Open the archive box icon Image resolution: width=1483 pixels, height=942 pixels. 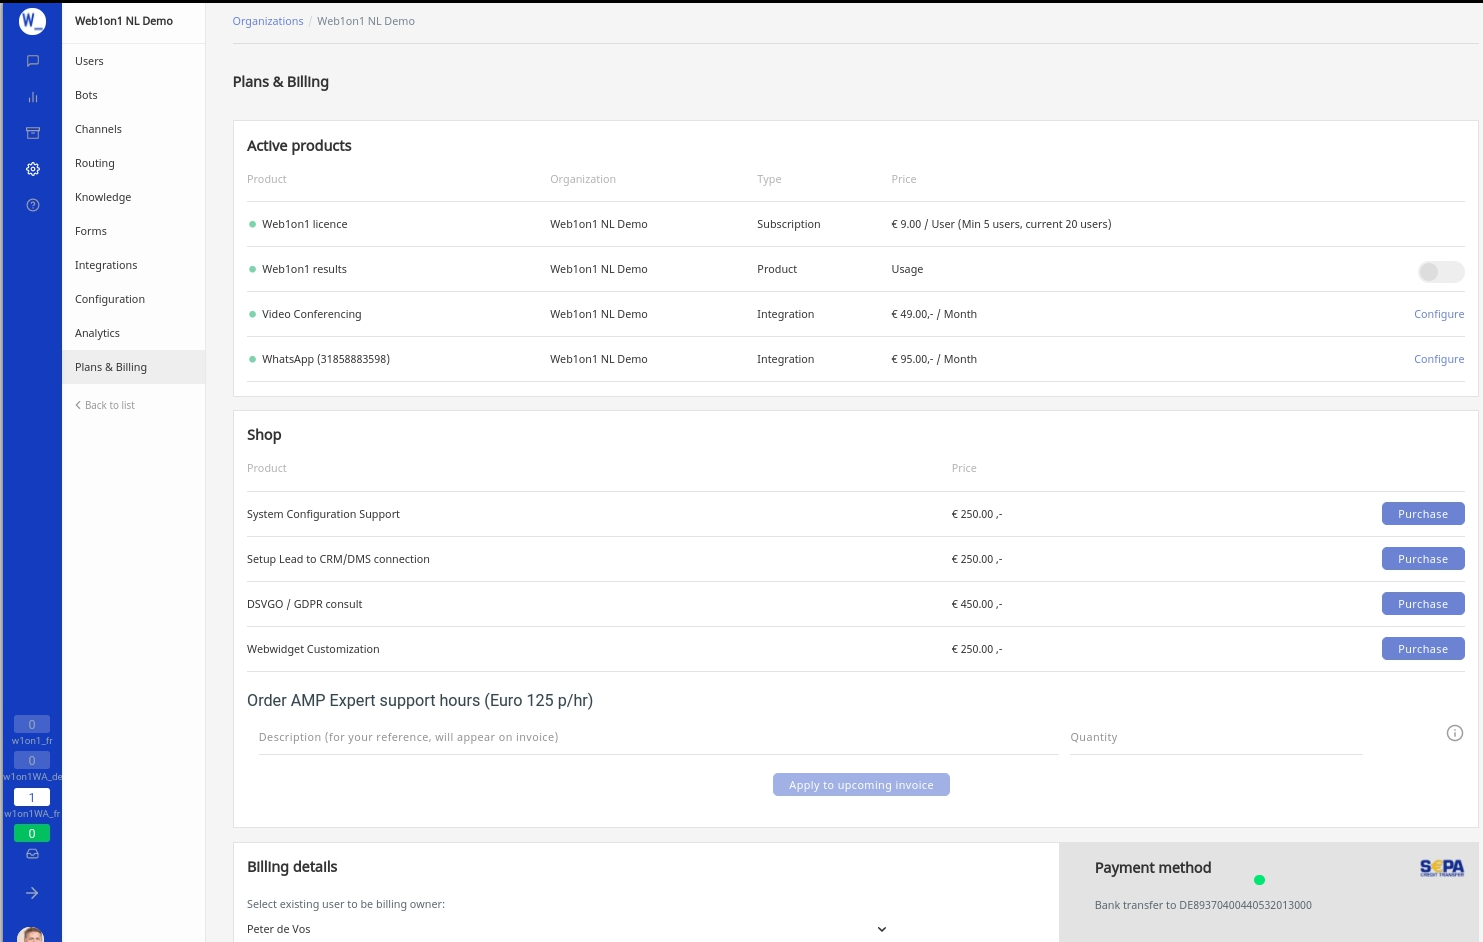[32, 133]
